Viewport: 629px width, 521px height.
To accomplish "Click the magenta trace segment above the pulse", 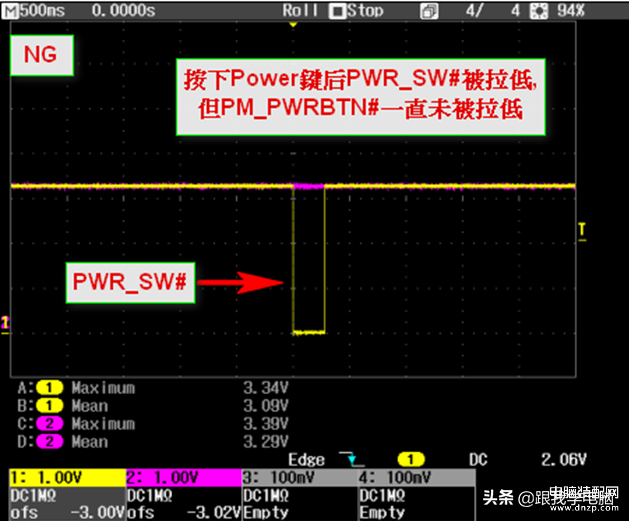I will click(309, 186).
